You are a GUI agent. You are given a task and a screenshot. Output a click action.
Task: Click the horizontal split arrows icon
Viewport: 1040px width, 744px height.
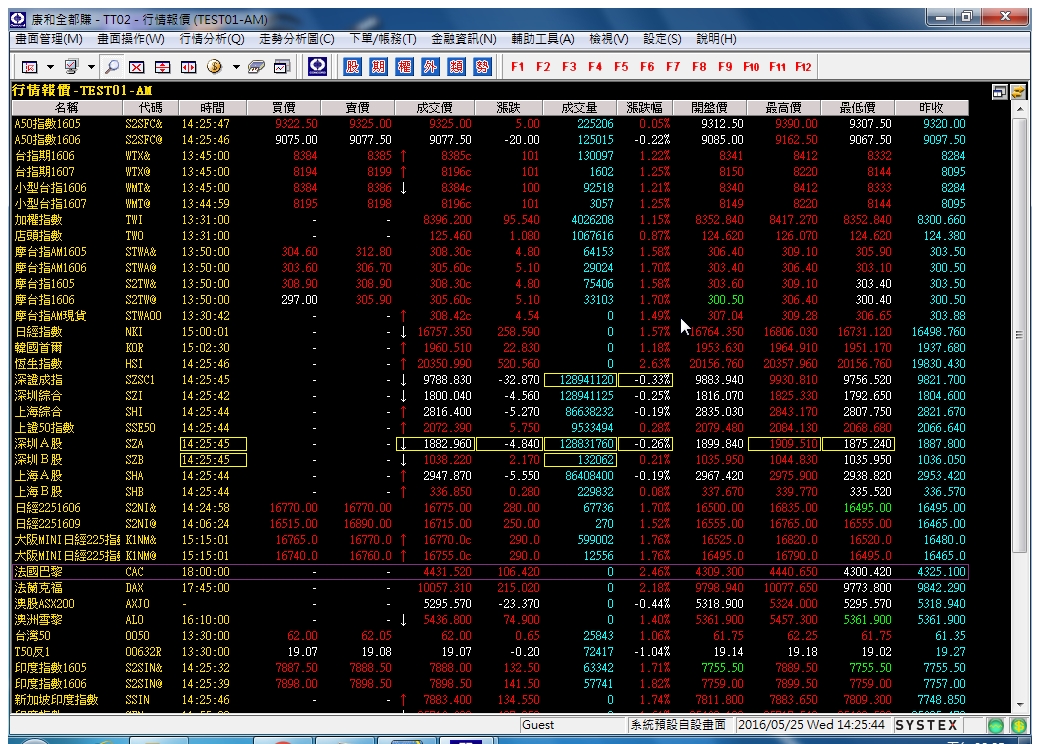point(188,67)
